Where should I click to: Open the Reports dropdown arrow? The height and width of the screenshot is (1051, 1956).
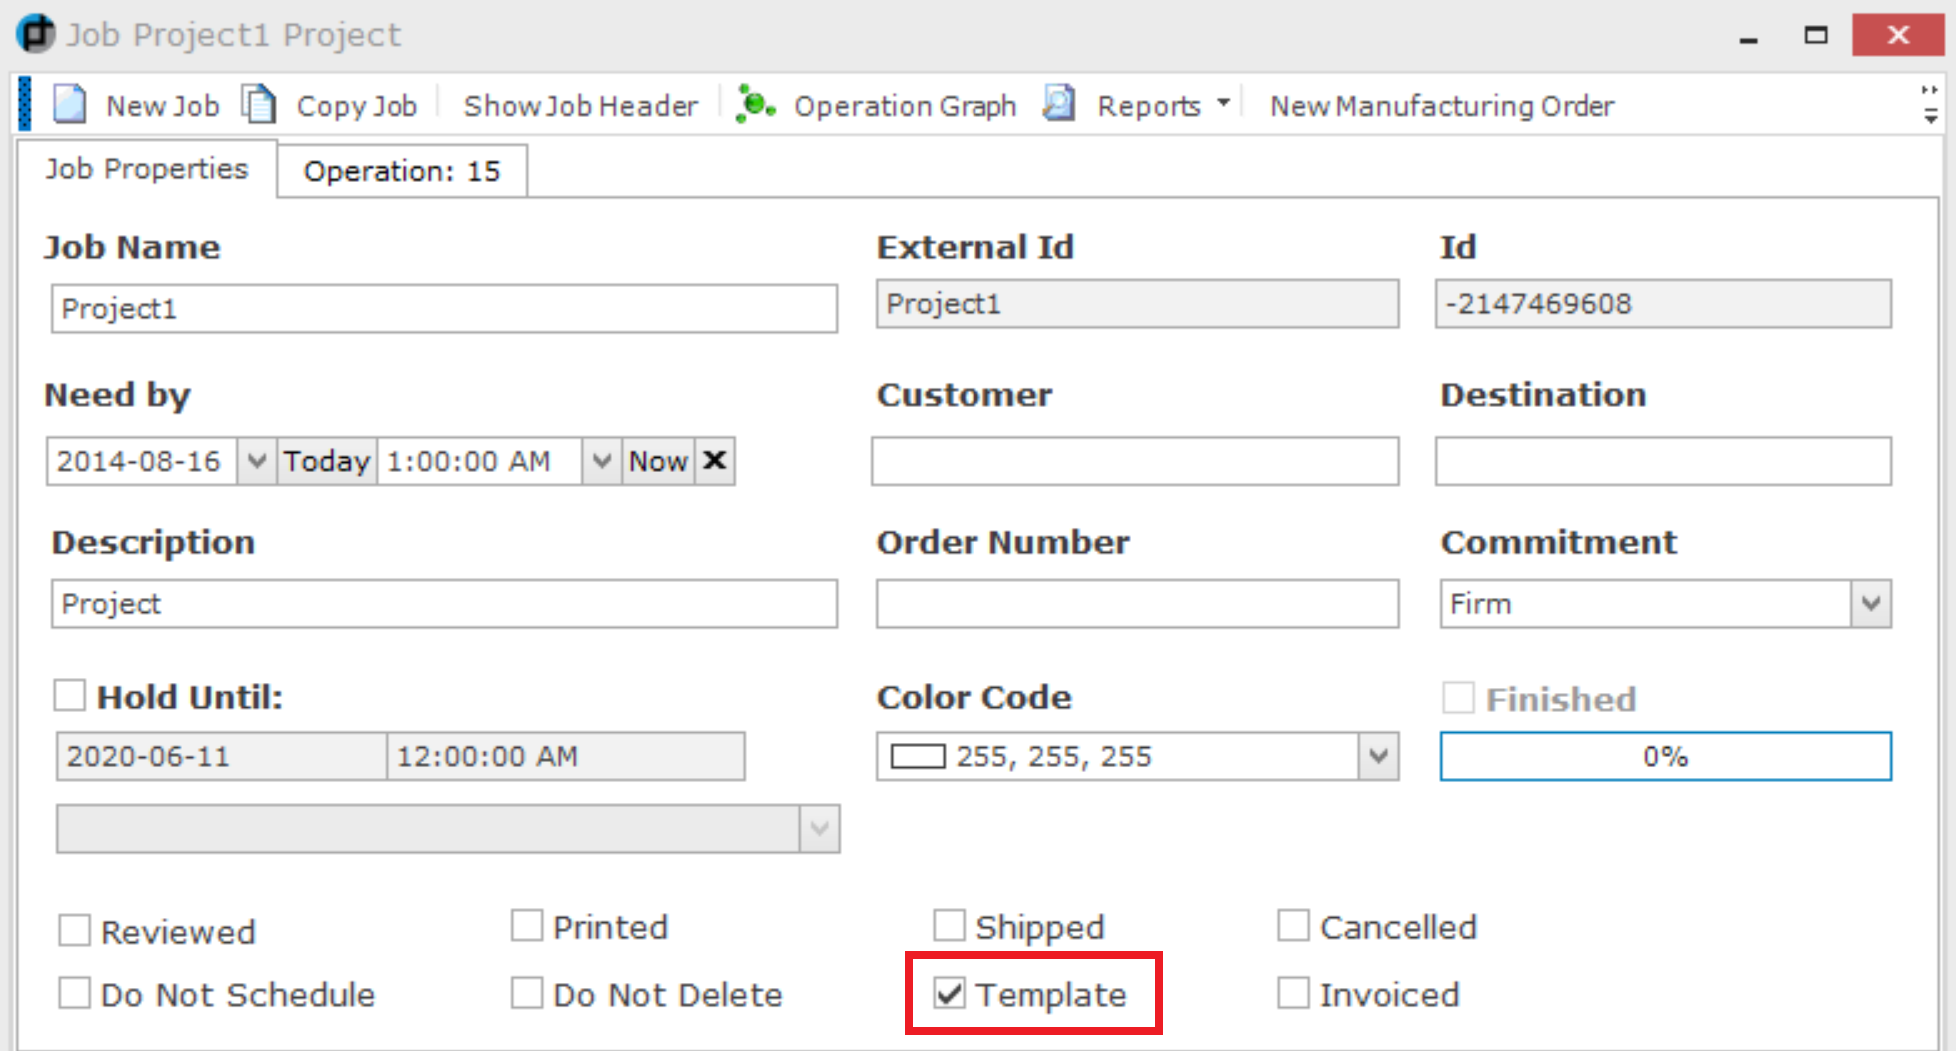point(1223,104)
